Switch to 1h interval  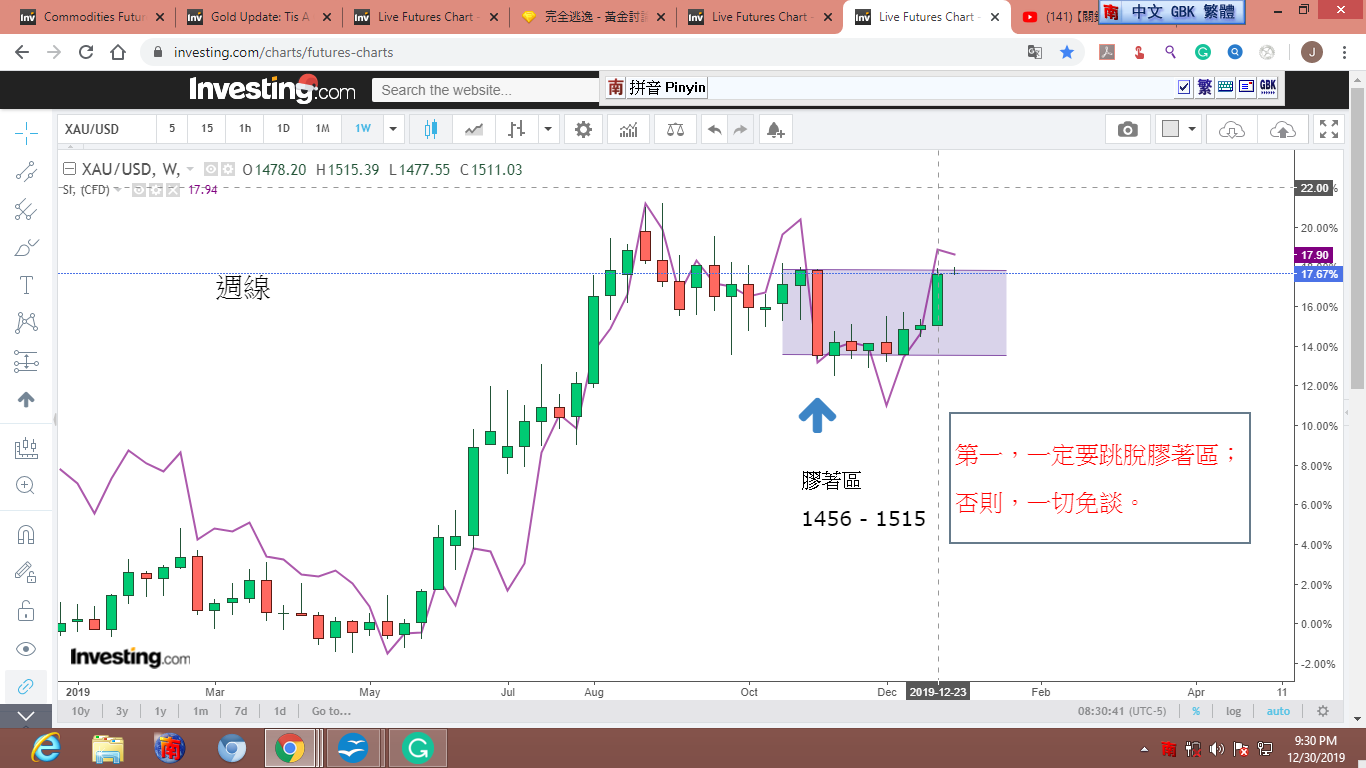[245, 129]
